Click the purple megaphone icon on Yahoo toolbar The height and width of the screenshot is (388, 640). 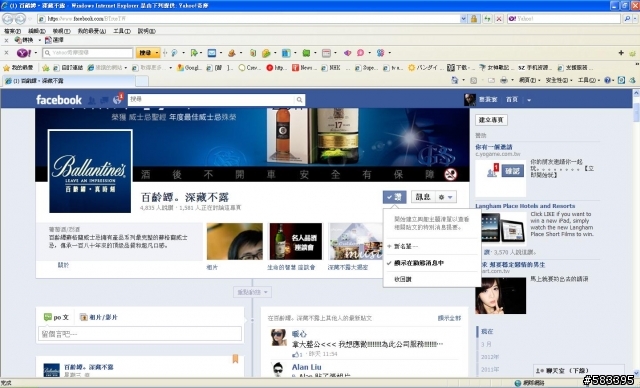point(347,53)
